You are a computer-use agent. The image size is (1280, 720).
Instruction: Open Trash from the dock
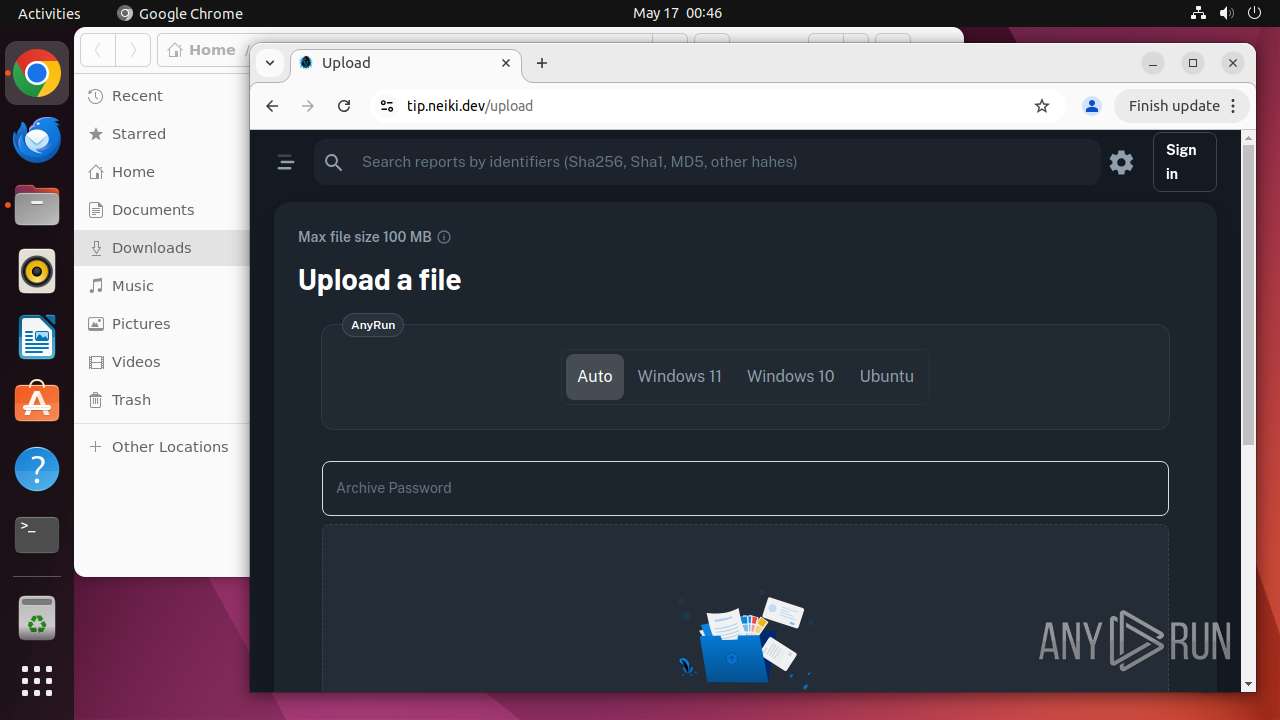click(x=37, y=619)
